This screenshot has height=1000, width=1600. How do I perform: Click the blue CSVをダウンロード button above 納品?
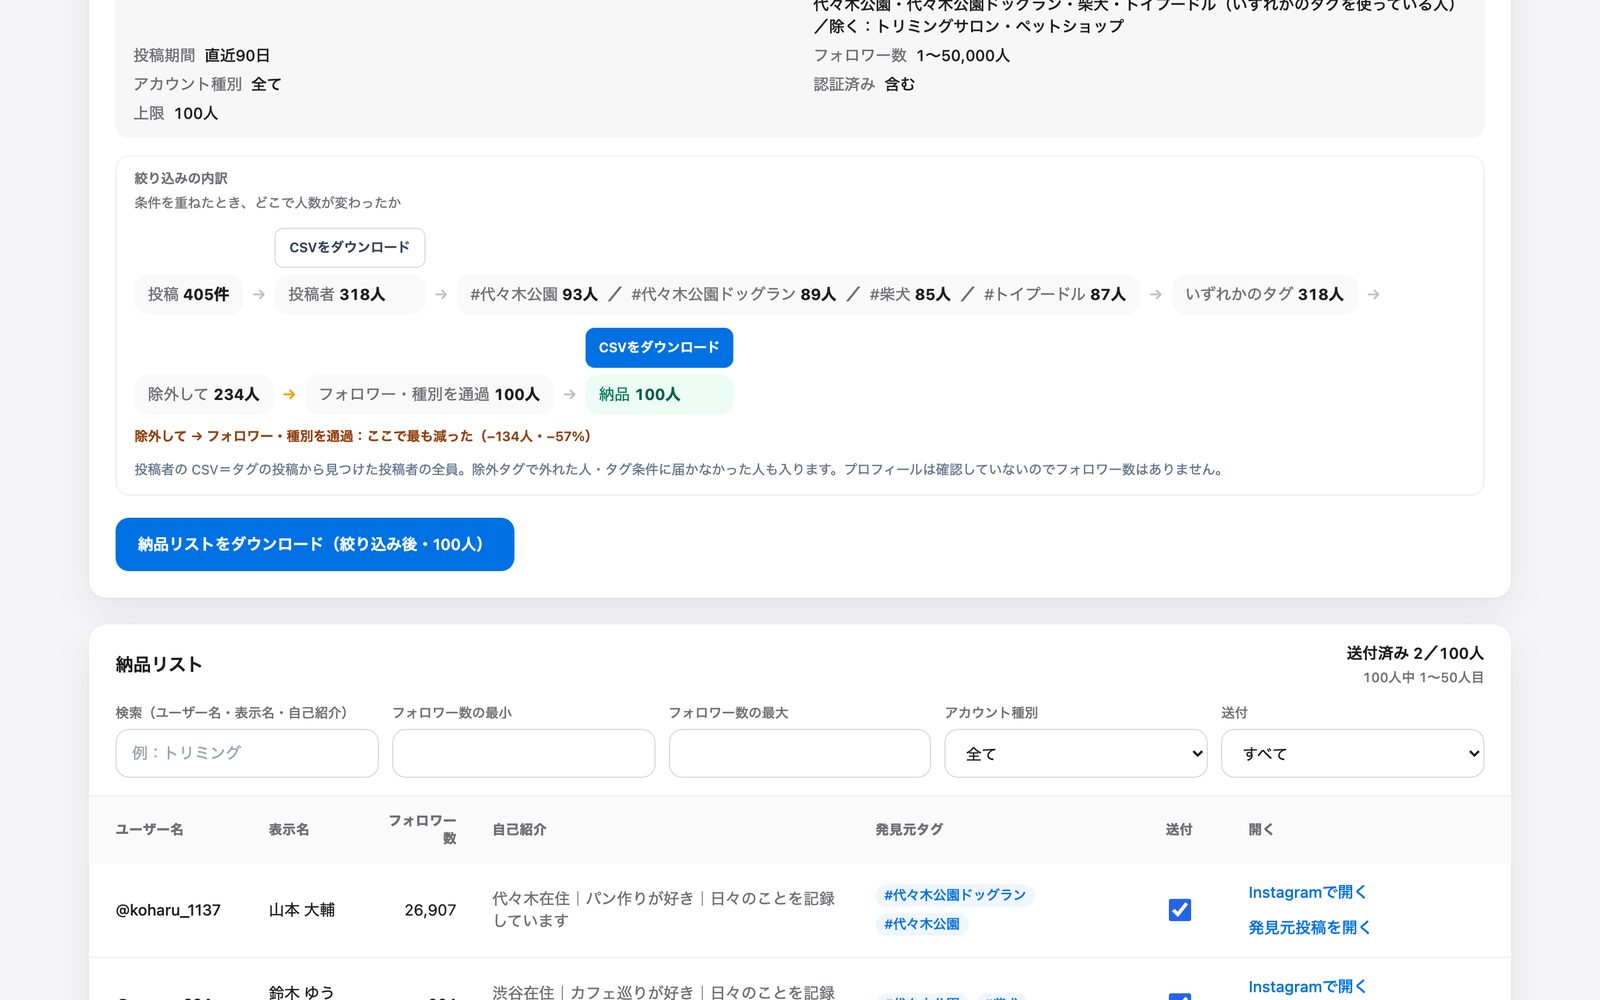(x=659, y=347)
